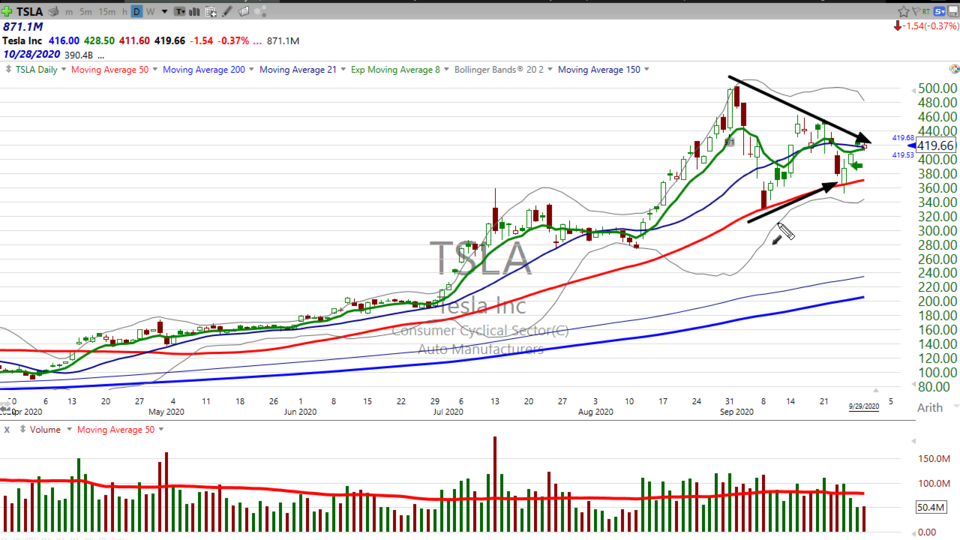Click the flag symbol icon
Screen dimensions: 960x540
coord(916,11)
